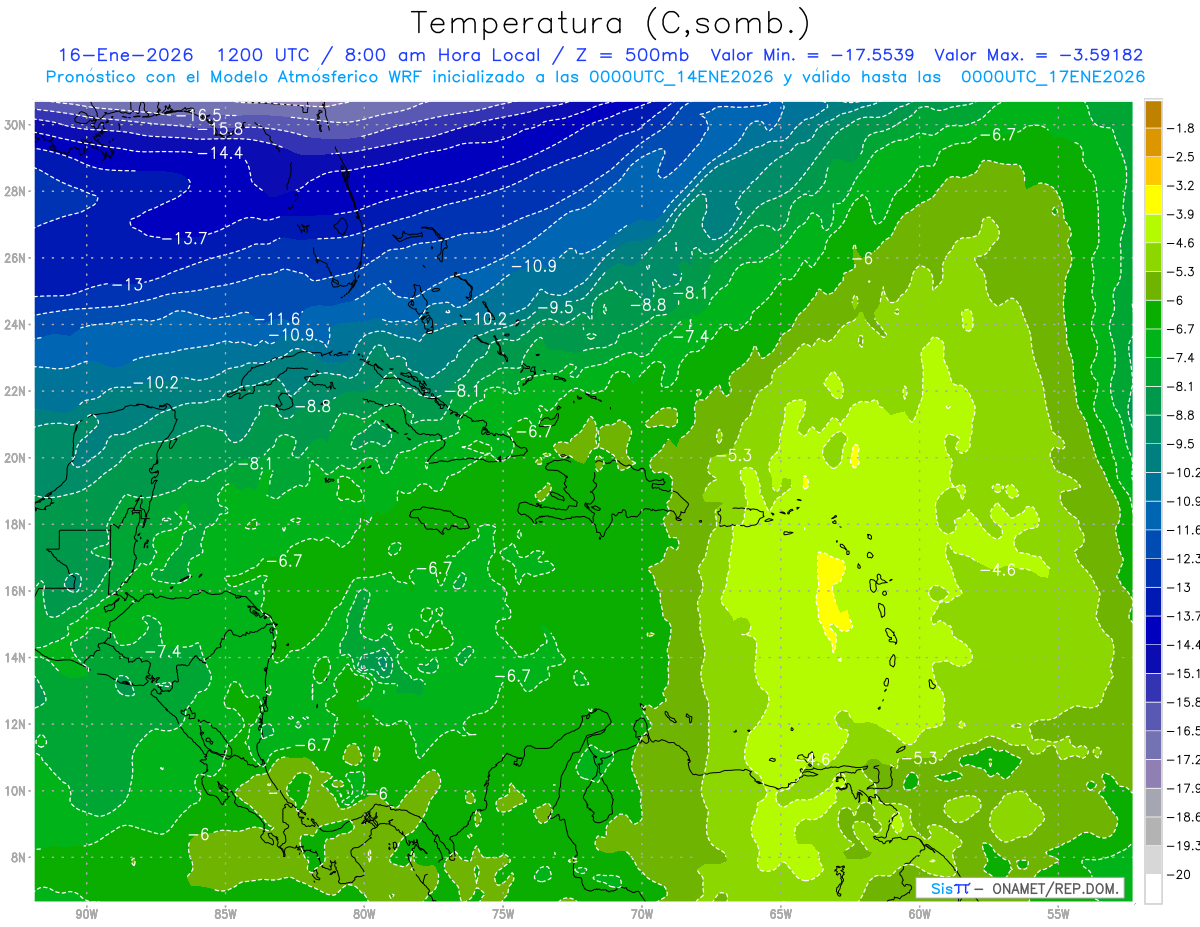Click the "-13" contour label on the map

tap(127, 285)
